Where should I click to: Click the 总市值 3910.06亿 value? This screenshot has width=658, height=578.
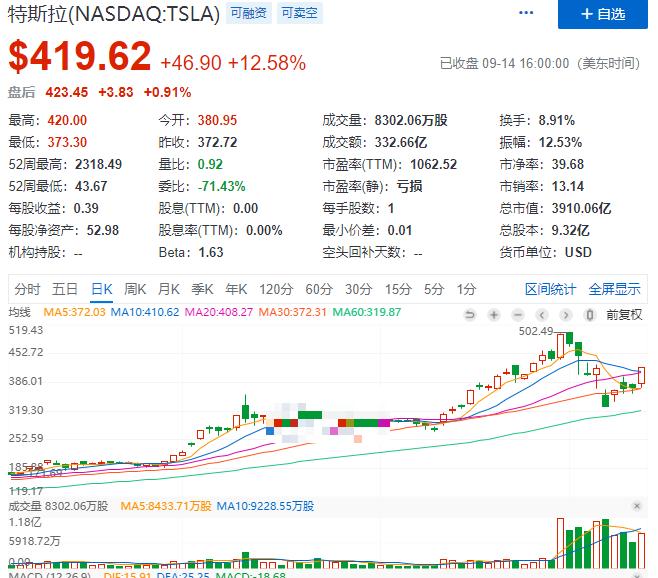581,208
